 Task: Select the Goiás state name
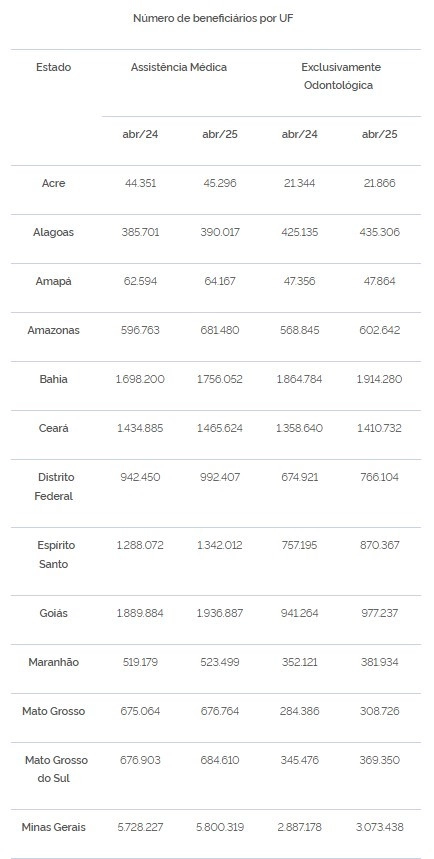pyautogui.click(x=54, y=613)
